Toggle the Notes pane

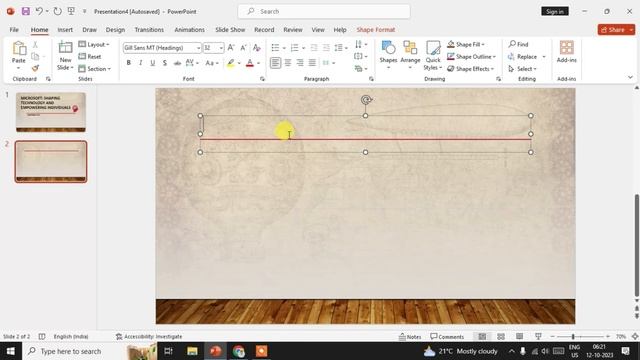coord(410,336)
